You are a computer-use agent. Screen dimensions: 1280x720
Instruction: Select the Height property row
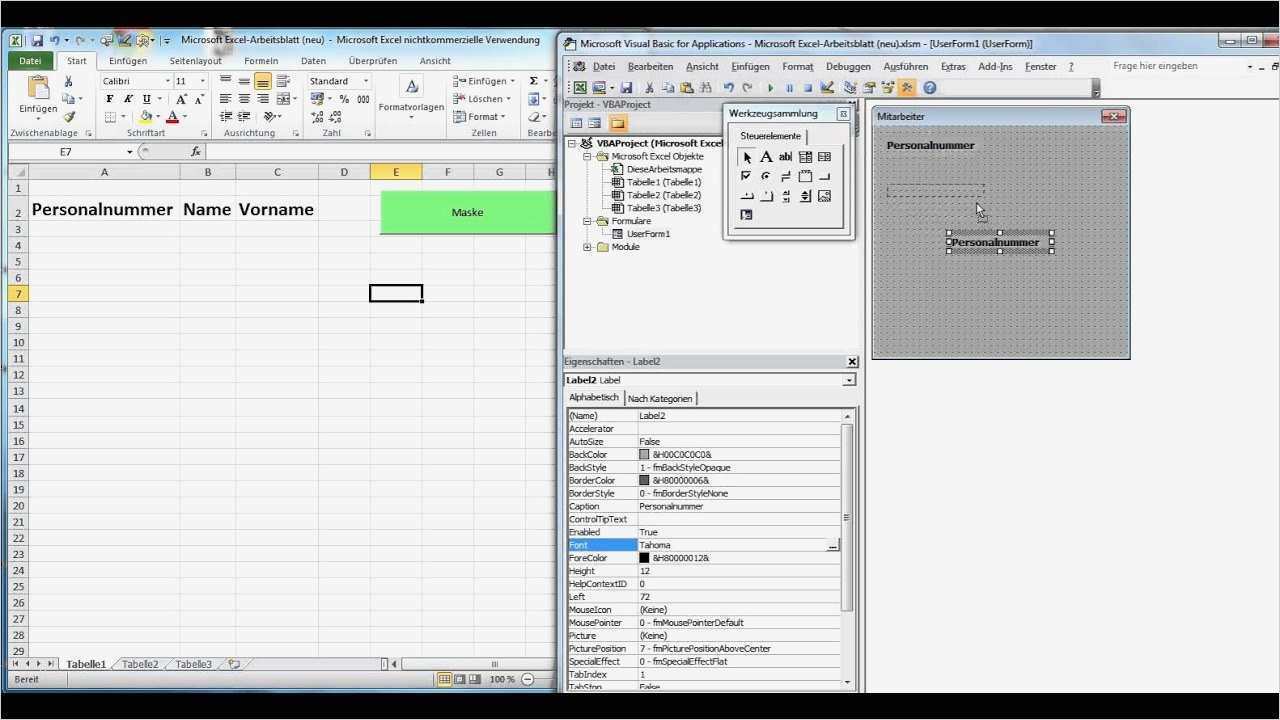click(x=704, y=571)
